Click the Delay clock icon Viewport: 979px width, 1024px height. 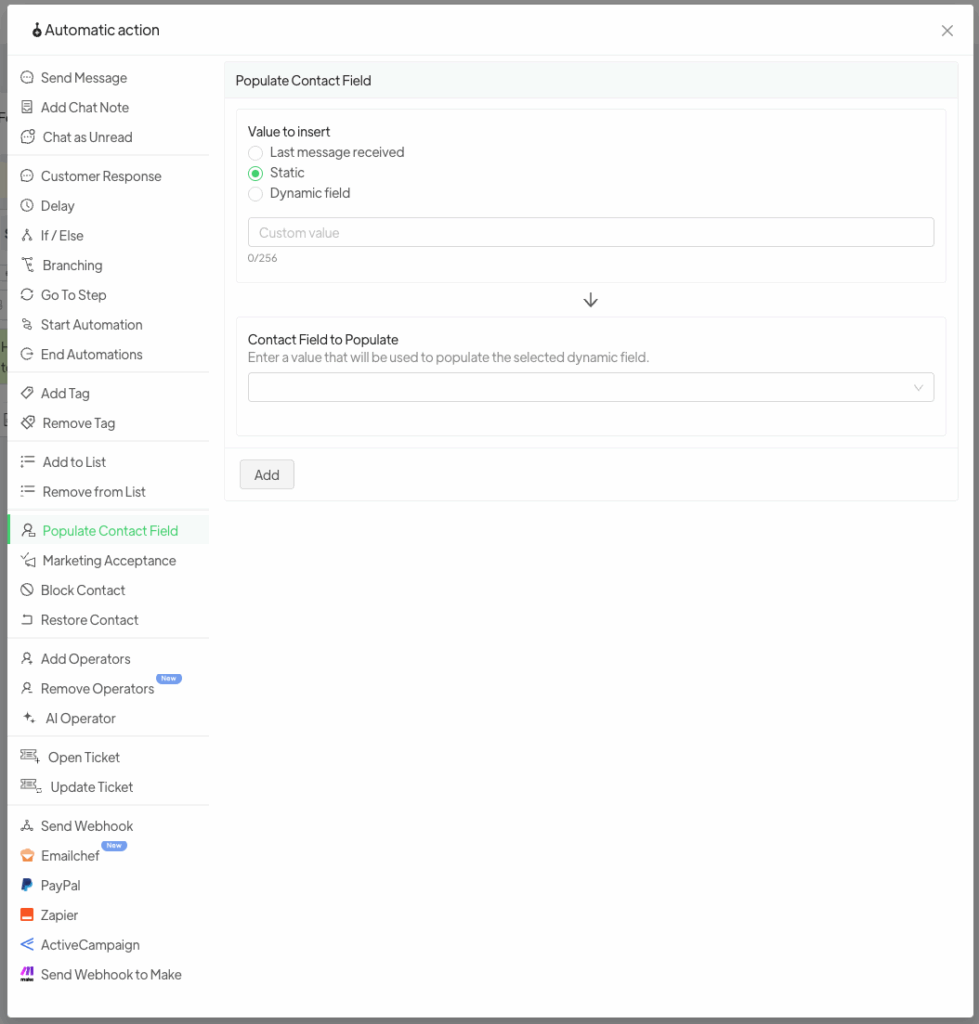click(x=27, y=206)
